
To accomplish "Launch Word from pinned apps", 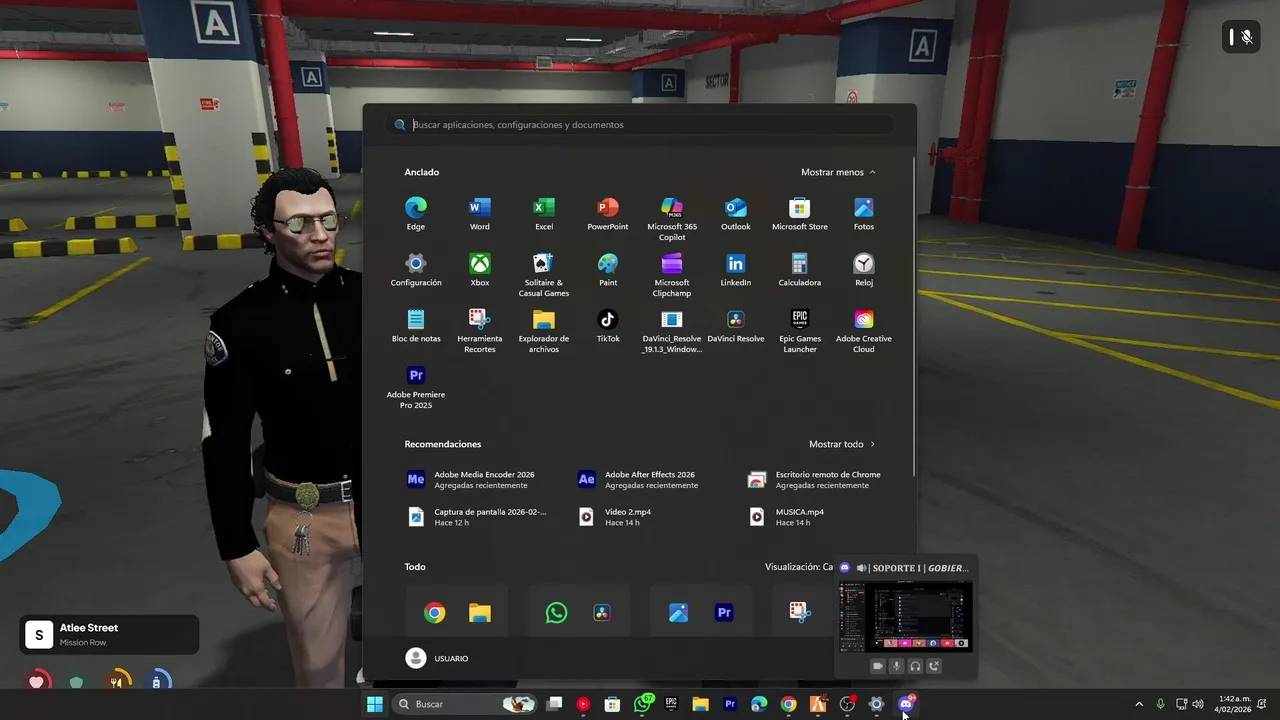I will point(480,214).
